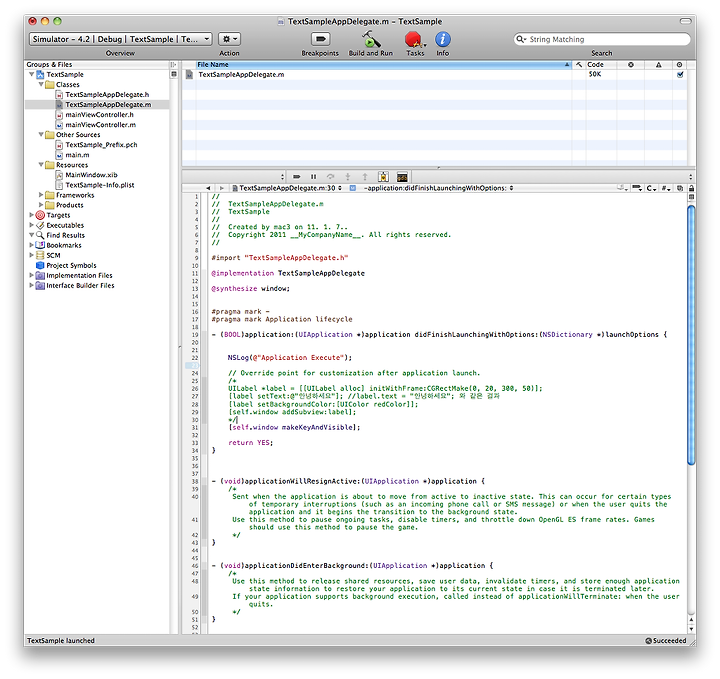Open the Action gear menu
Screen dimensions: 720x679
pyautogui.click(x=229, y=39)
